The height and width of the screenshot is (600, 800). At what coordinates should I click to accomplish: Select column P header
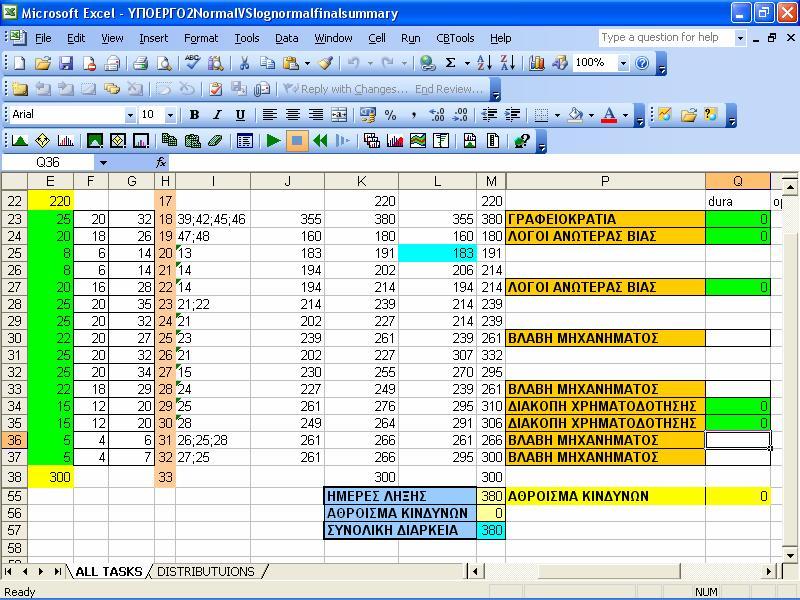pos(605,181)
